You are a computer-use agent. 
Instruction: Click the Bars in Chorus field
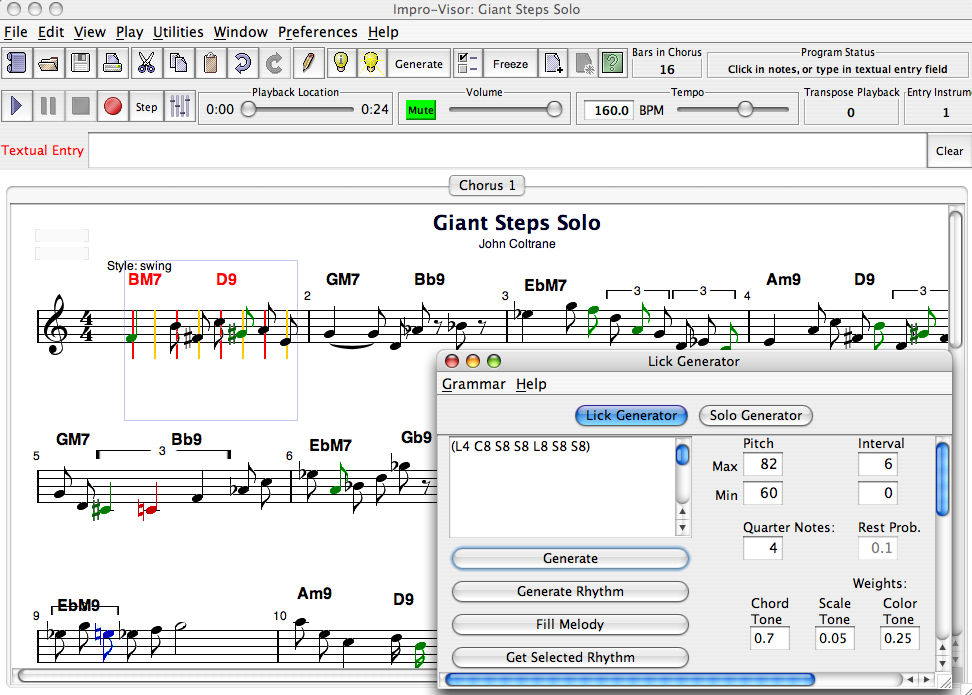666,69
